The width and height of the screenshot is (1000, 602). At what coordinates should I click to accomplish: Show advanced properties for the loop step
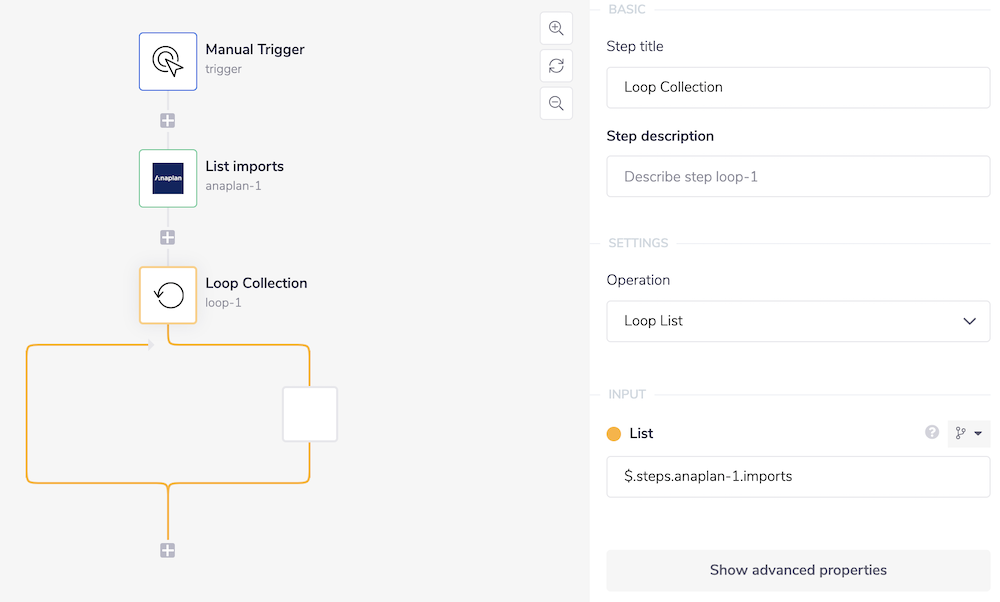pos(798,570)
